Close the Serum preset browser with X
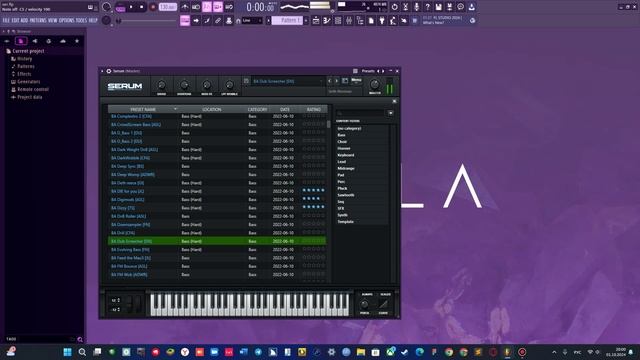Screen dimensions: 640x360 click(x=394, y=101)
